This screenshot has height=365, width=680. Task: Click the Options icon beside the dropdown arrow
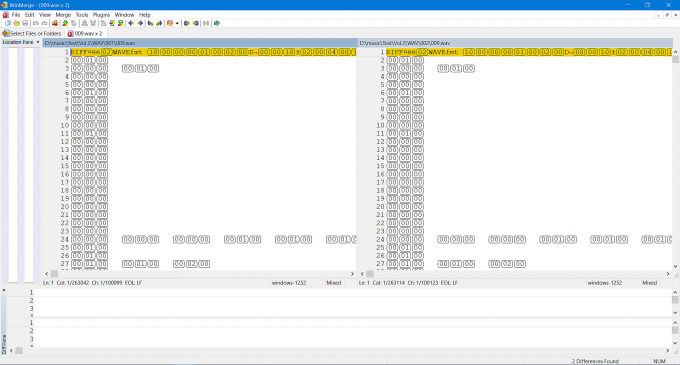point(170,23)
